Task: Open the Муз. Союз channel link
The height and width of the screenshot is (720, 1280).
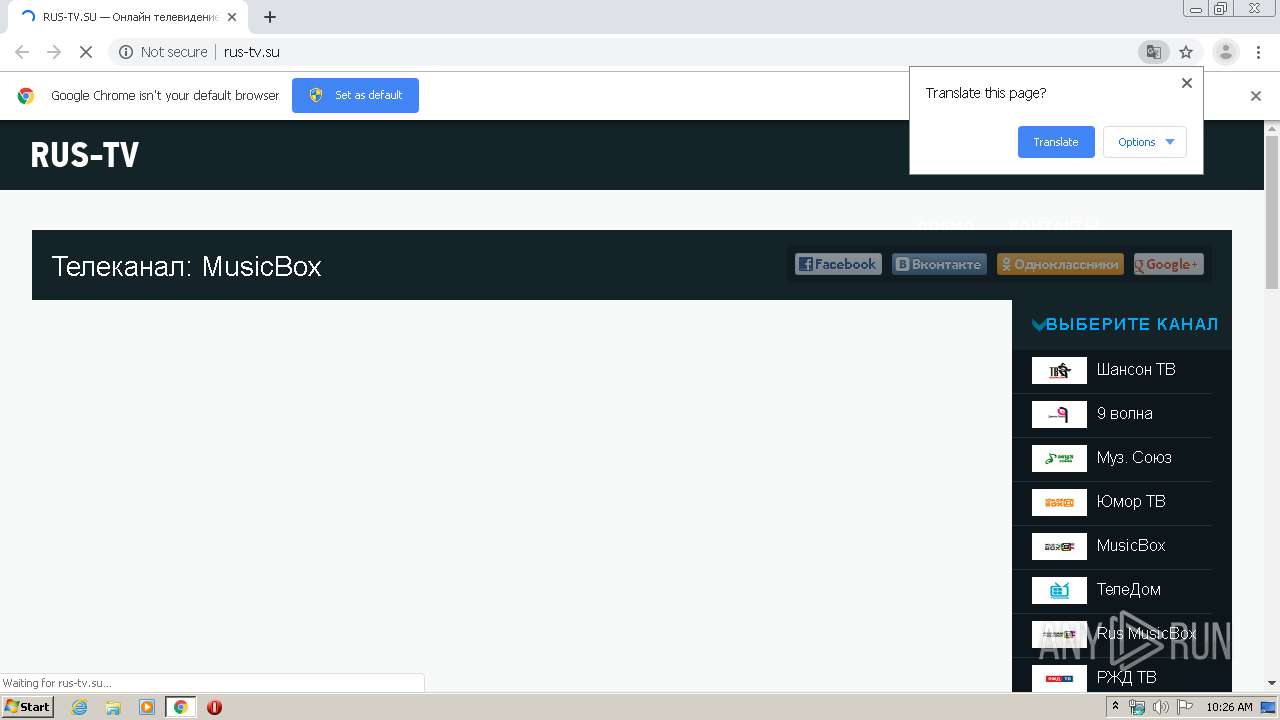Action: 1134,457
